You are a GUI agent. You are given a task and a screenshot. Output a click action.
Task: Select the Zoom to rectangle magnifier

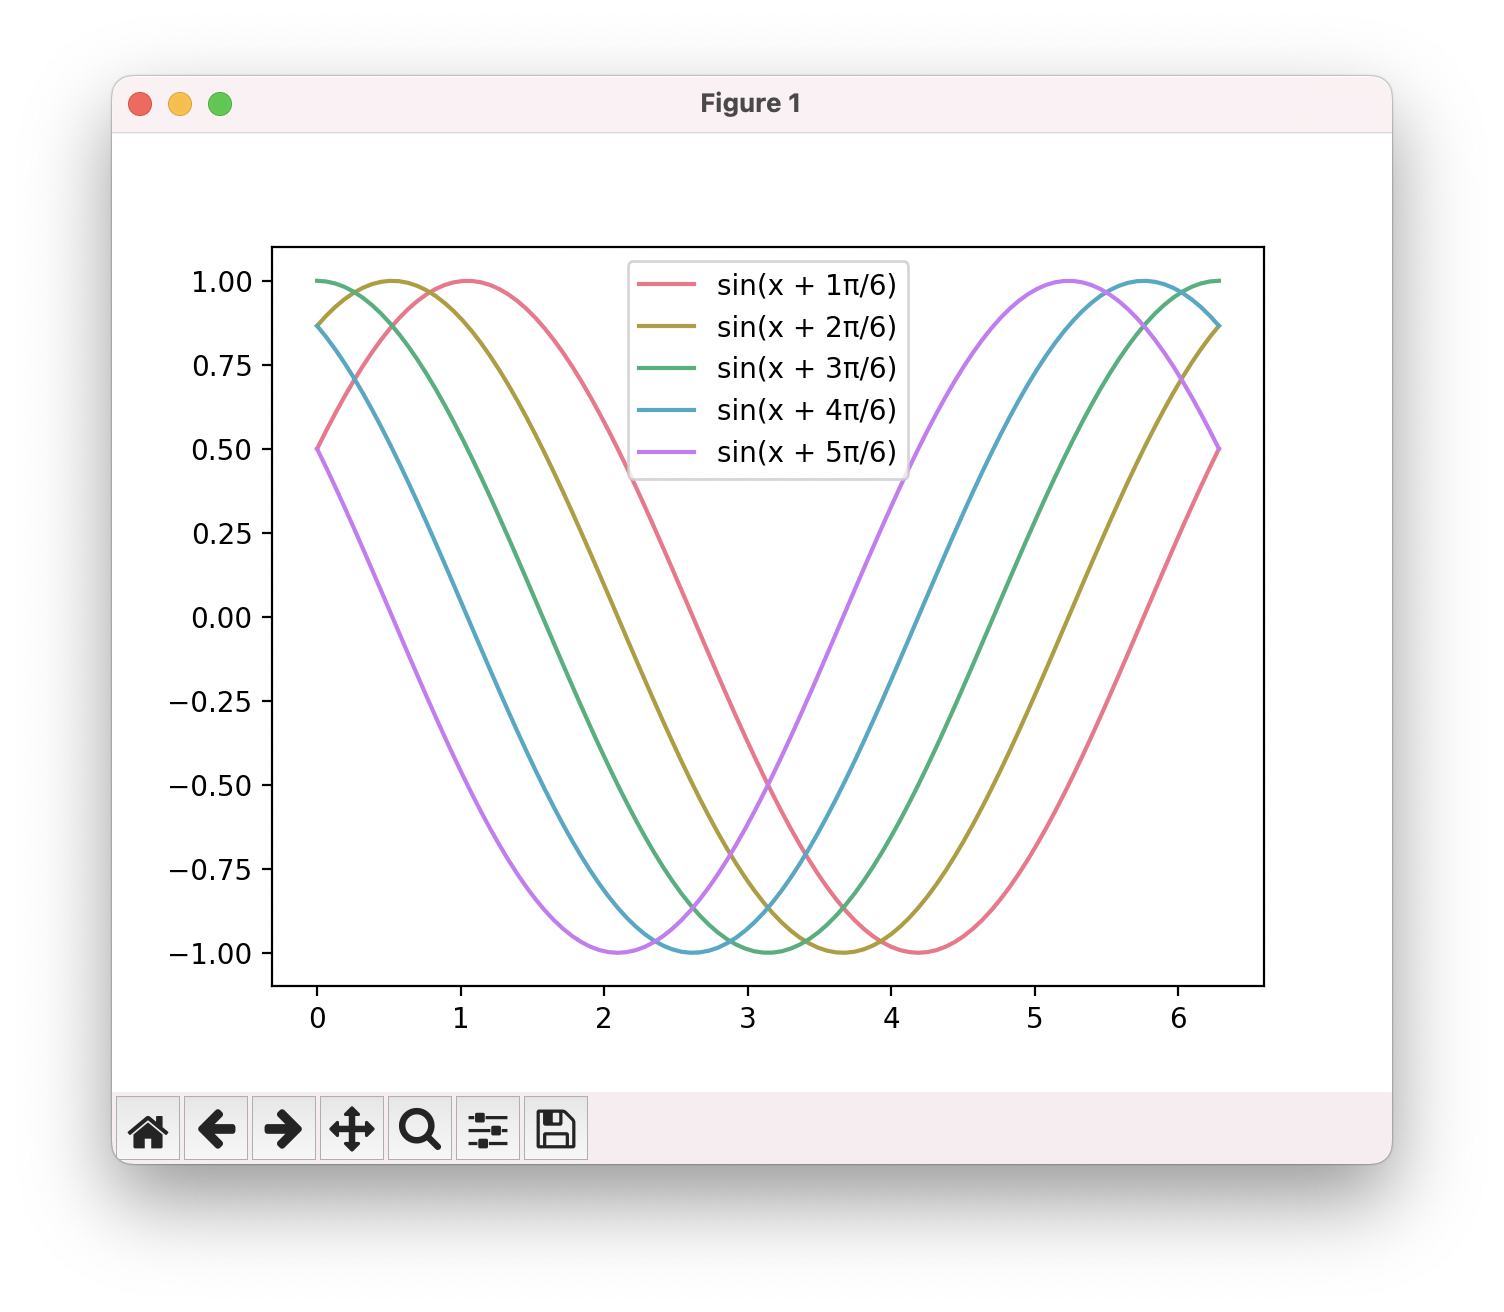[x=420, y=1129]
